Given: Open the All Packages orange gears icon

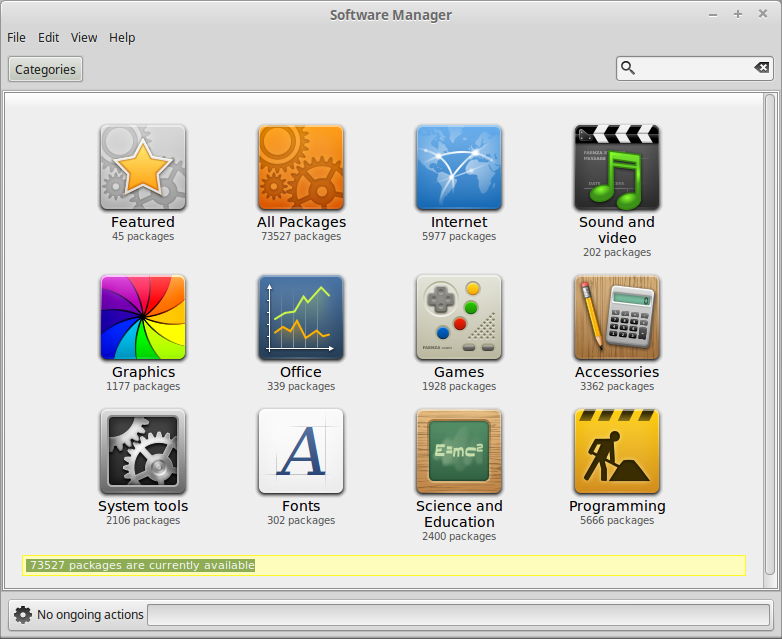Looking at the screenshot, I should tap(301, 167).
